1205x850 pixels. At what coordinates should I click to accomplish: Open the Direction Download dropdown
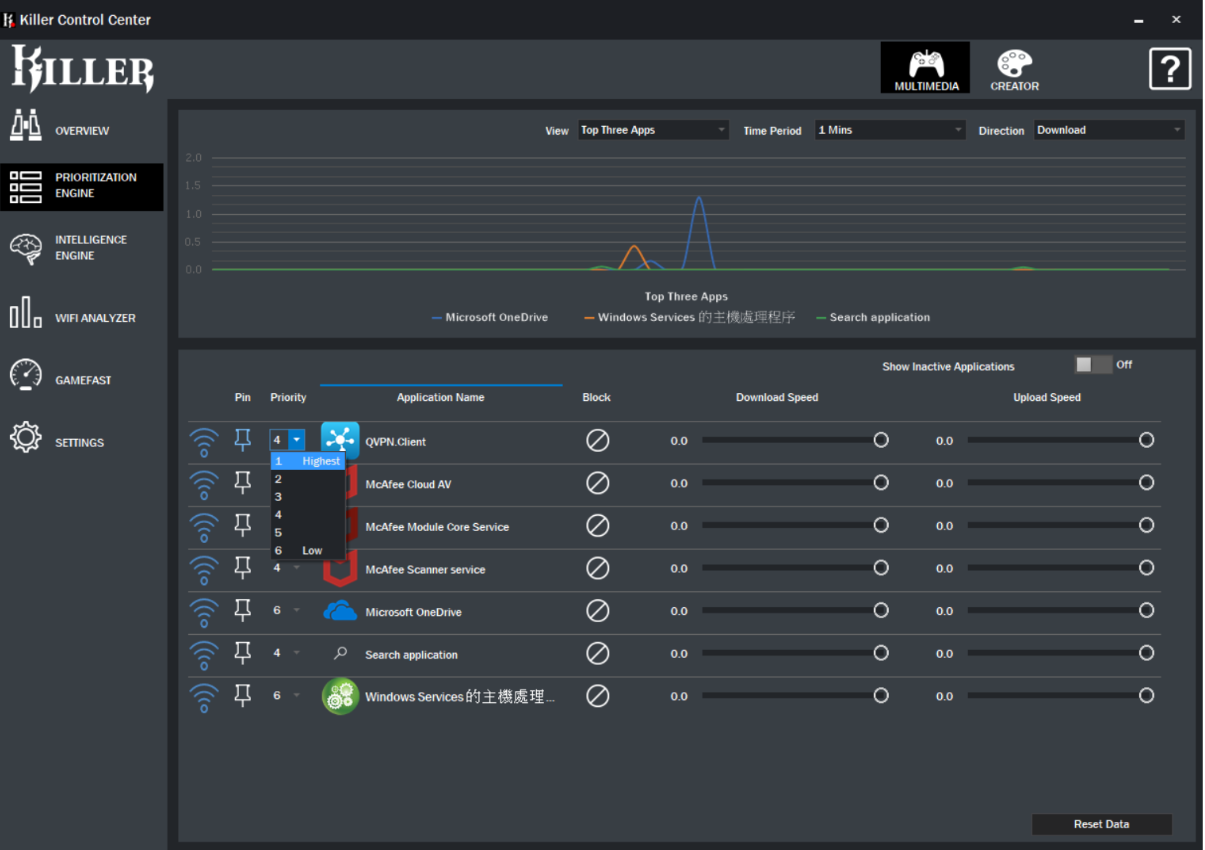pos(1108,130)
